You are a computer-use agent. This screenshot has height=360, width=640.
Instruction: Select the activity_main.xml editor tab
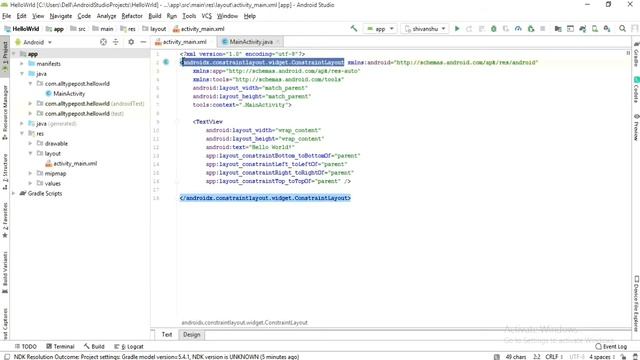[184, 42]
